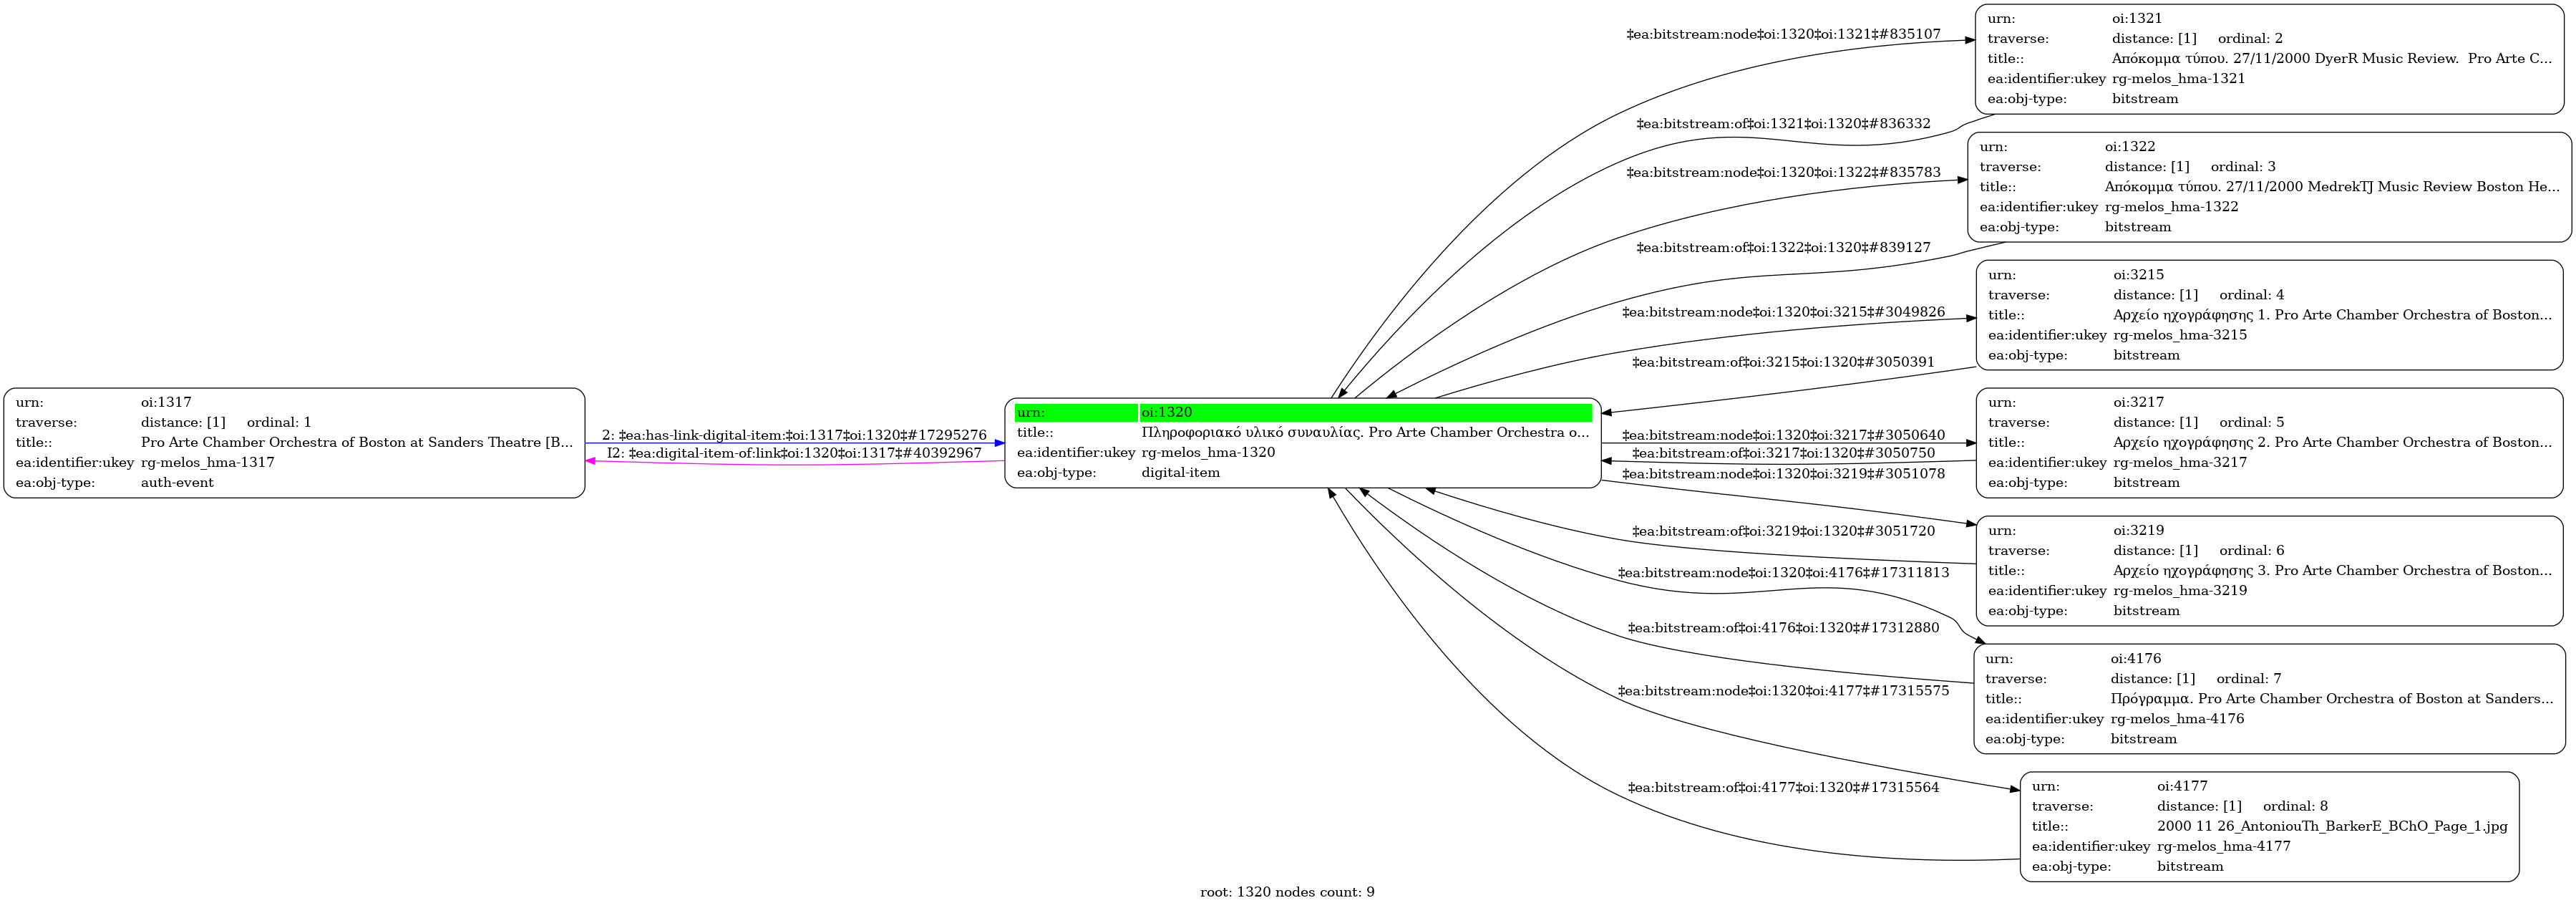
Task: Click the blue has-link-digital-item edge label
Action: coord(794,435)
